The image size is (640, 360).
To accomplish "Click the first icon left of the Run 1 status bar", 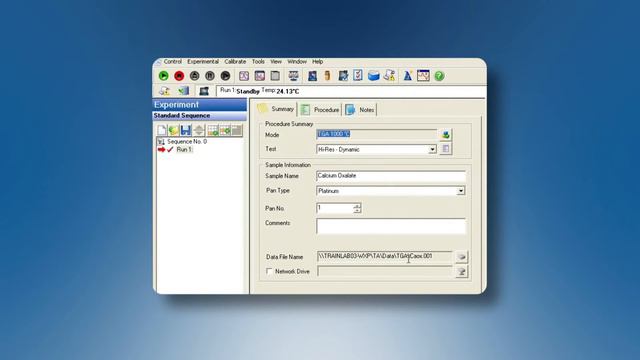I will (x=164, y=91).
